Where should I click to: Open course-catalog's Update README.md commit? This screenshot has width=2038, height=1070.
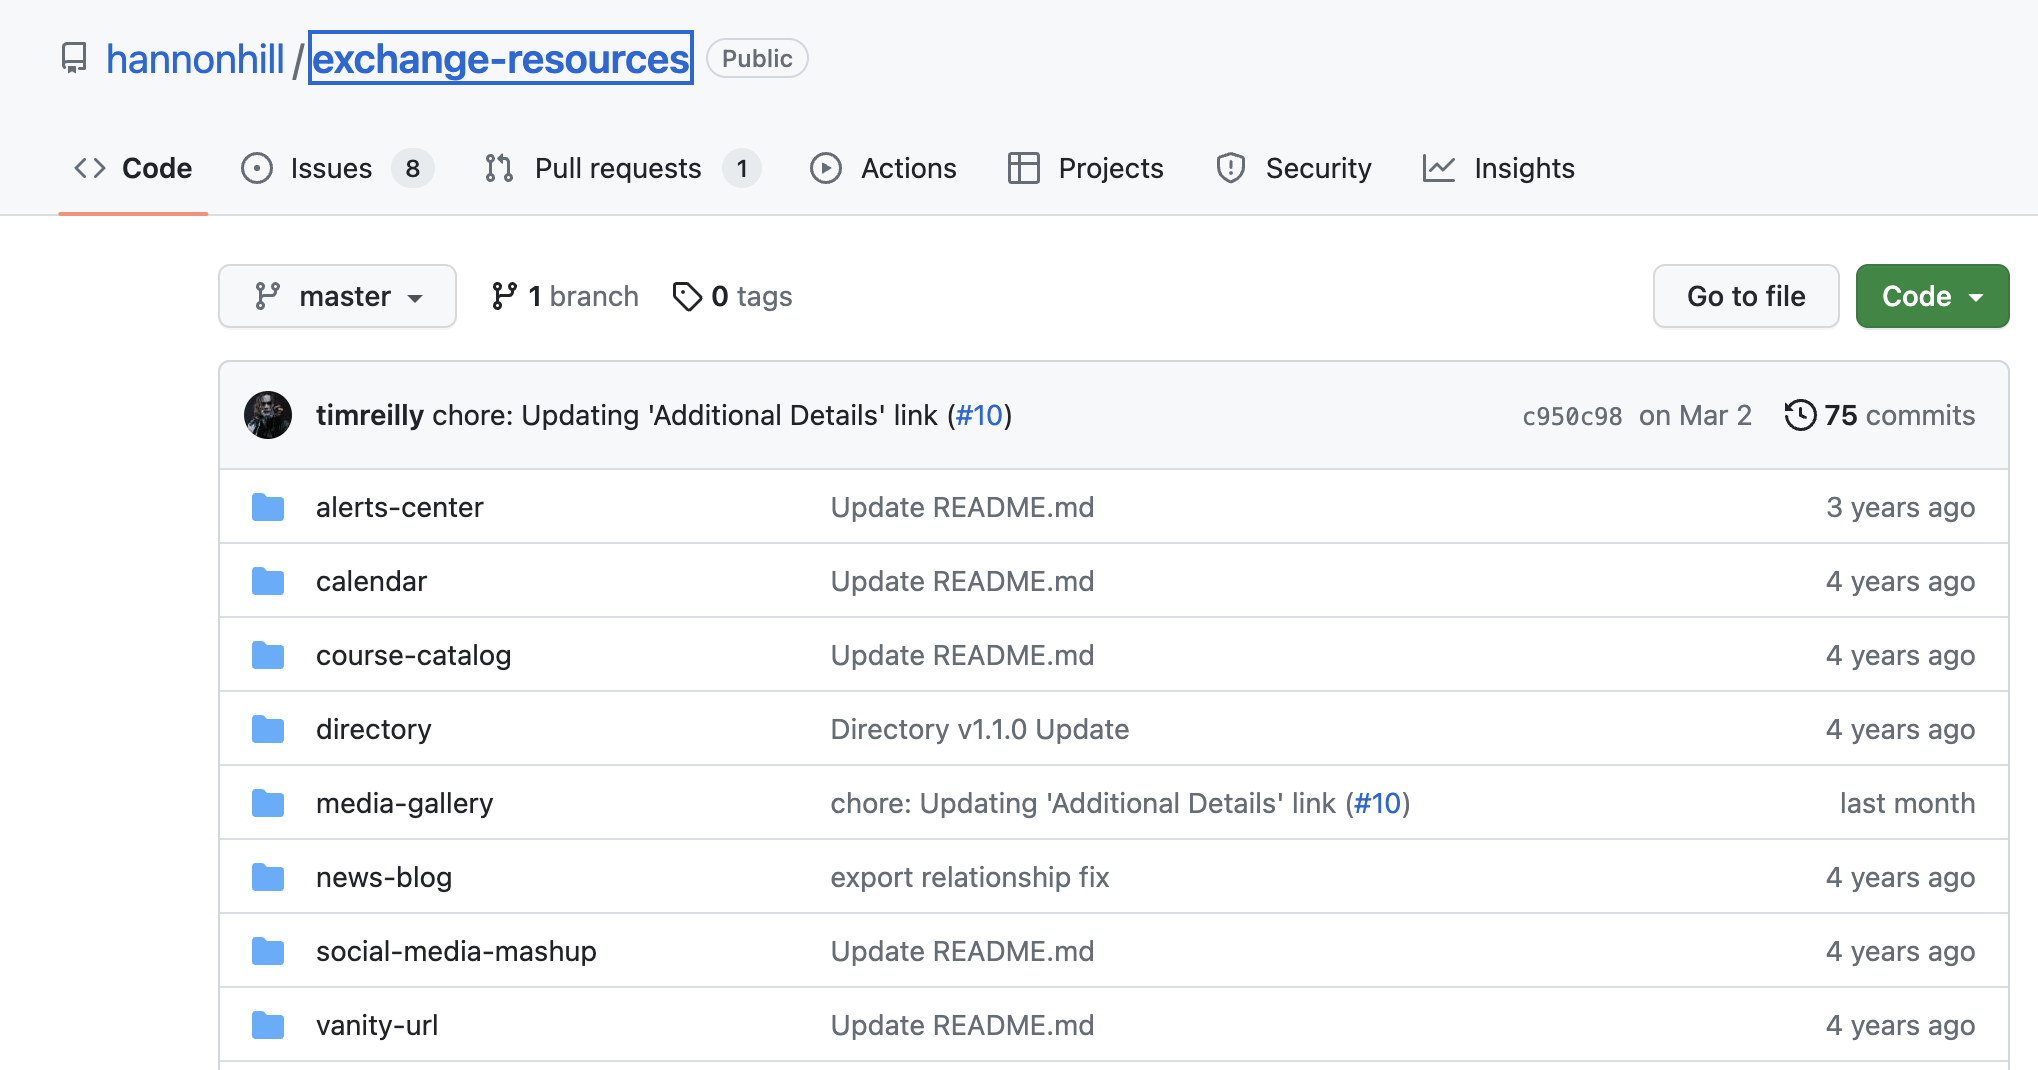(962, 655)
